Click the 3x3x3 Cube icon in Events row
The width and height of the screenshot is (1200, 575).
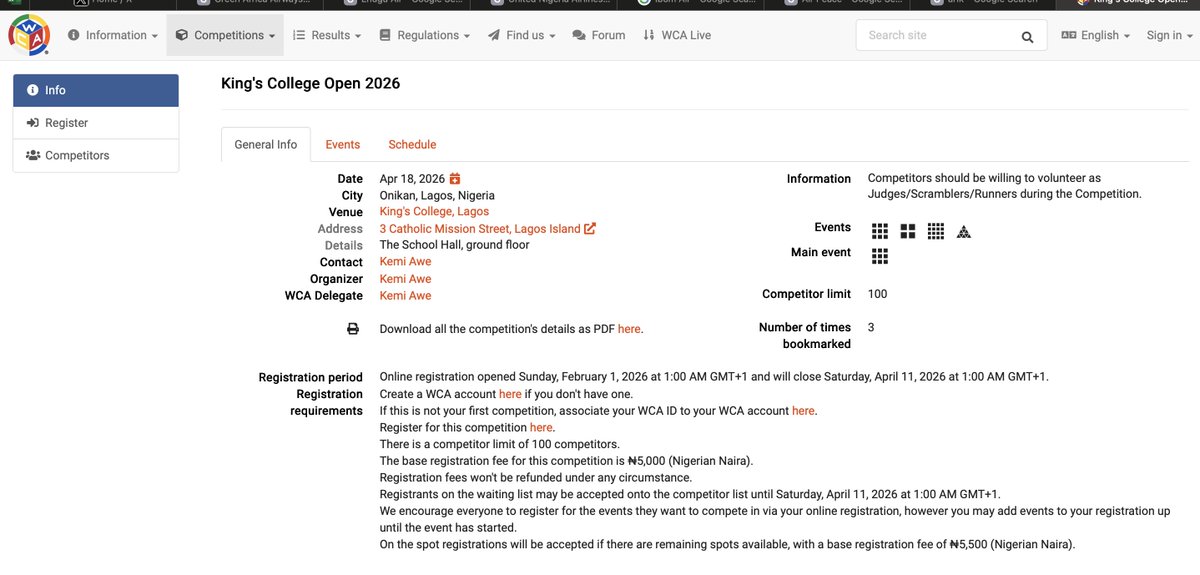click(x=880, y=232)
